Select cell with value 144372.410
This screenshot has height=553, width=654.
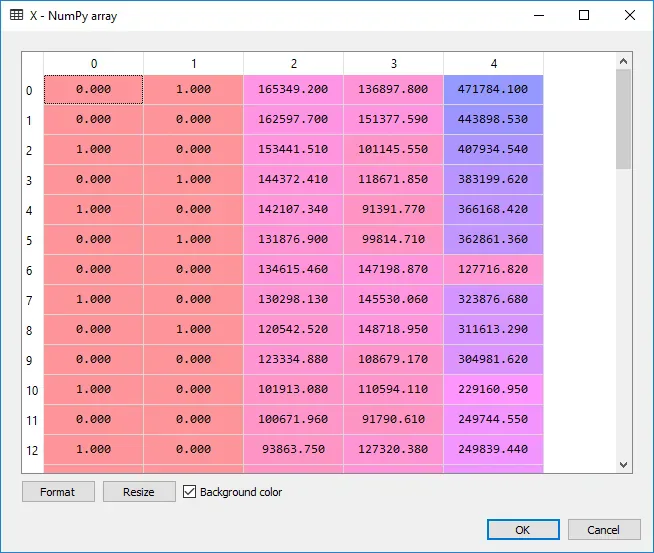294,180
